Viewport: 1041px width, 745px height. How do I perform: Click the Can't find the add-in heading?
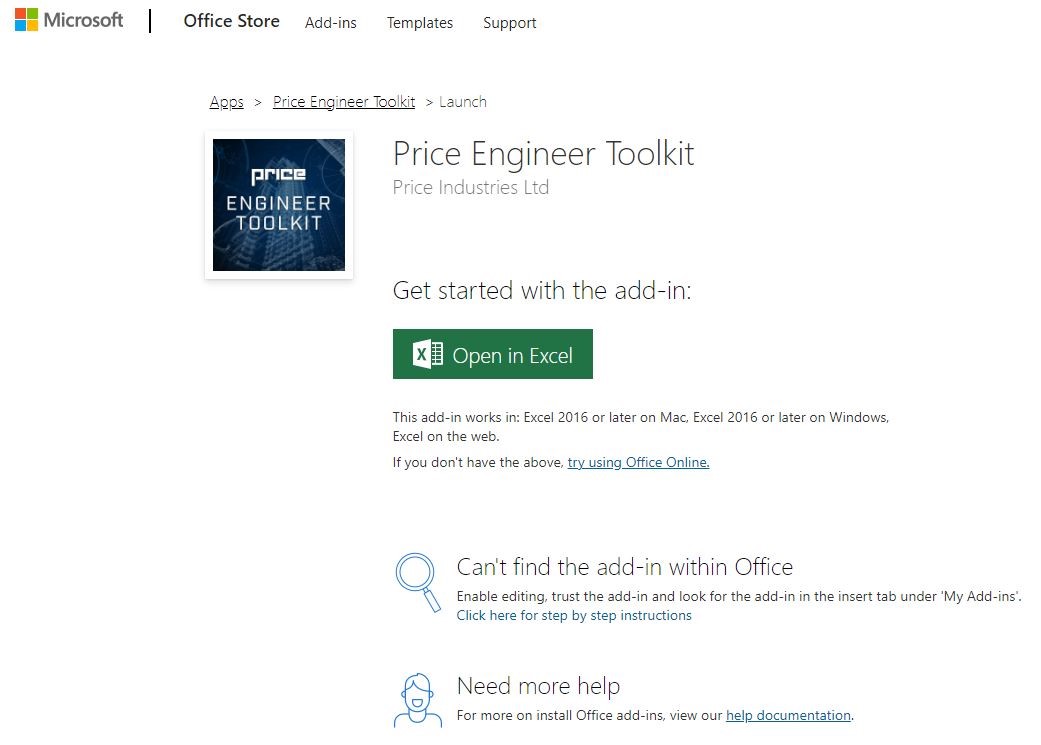point(624,567)
